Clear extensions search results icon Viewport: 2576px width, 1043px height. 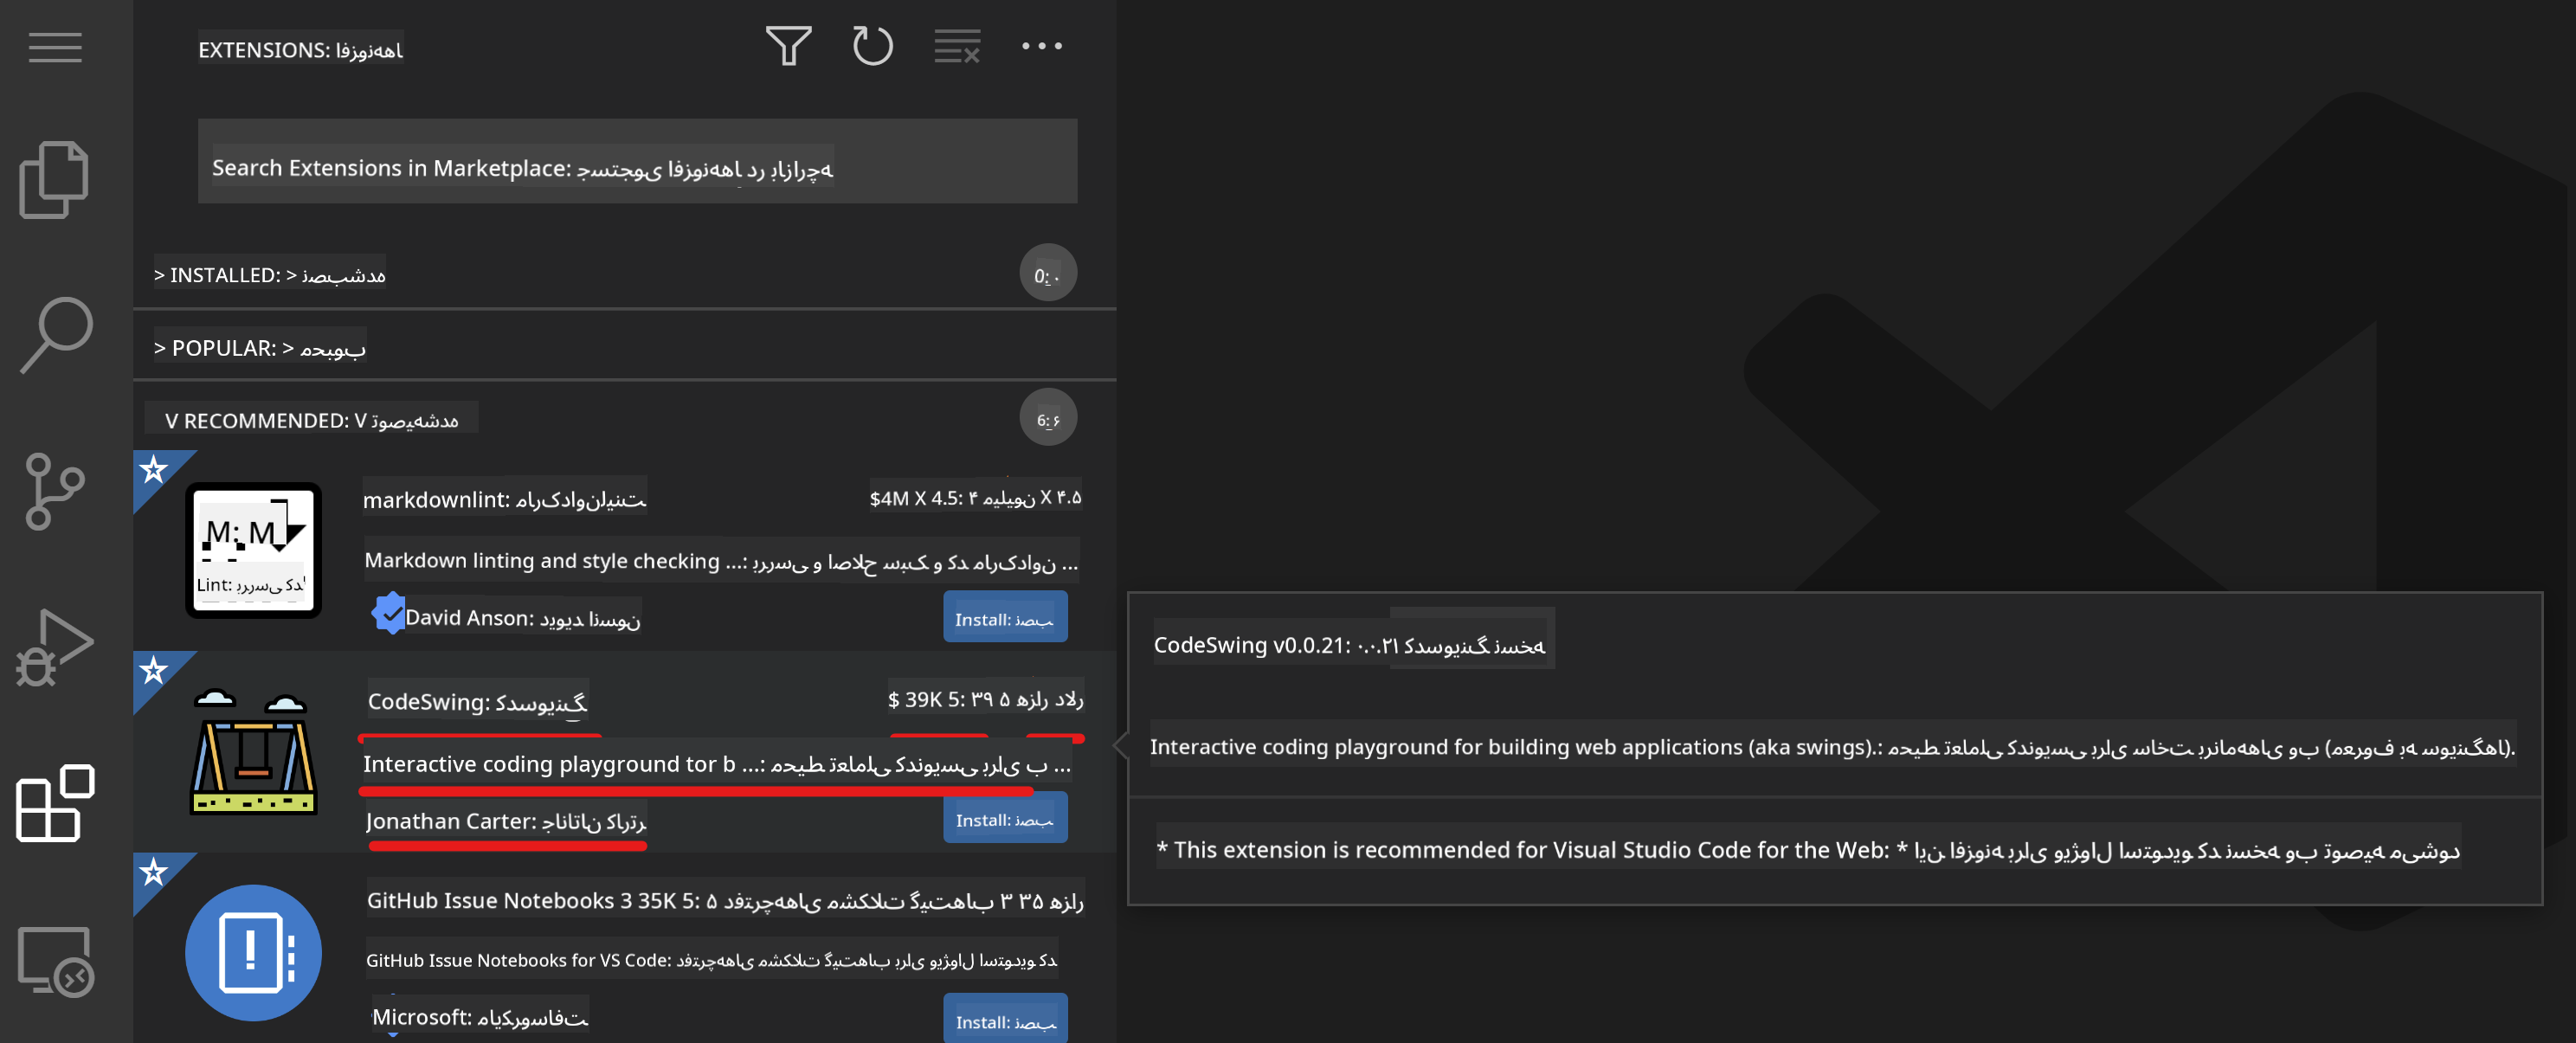pyautogui.click(x=957, y=46)
